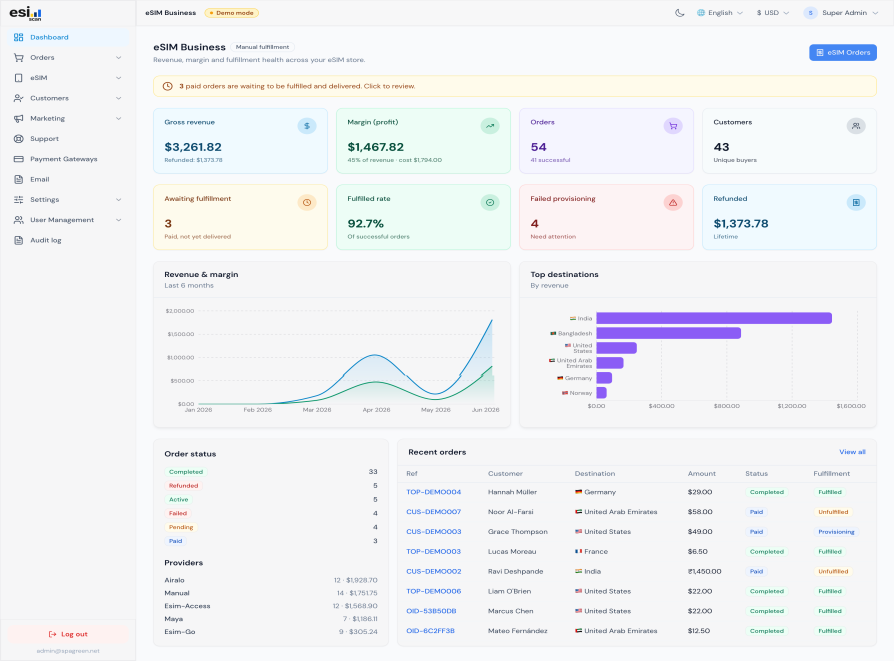Click the cart icon on the Orders stat card
Image resolution: width=894 pixels, height=661 pixels.
click(673, 126)
